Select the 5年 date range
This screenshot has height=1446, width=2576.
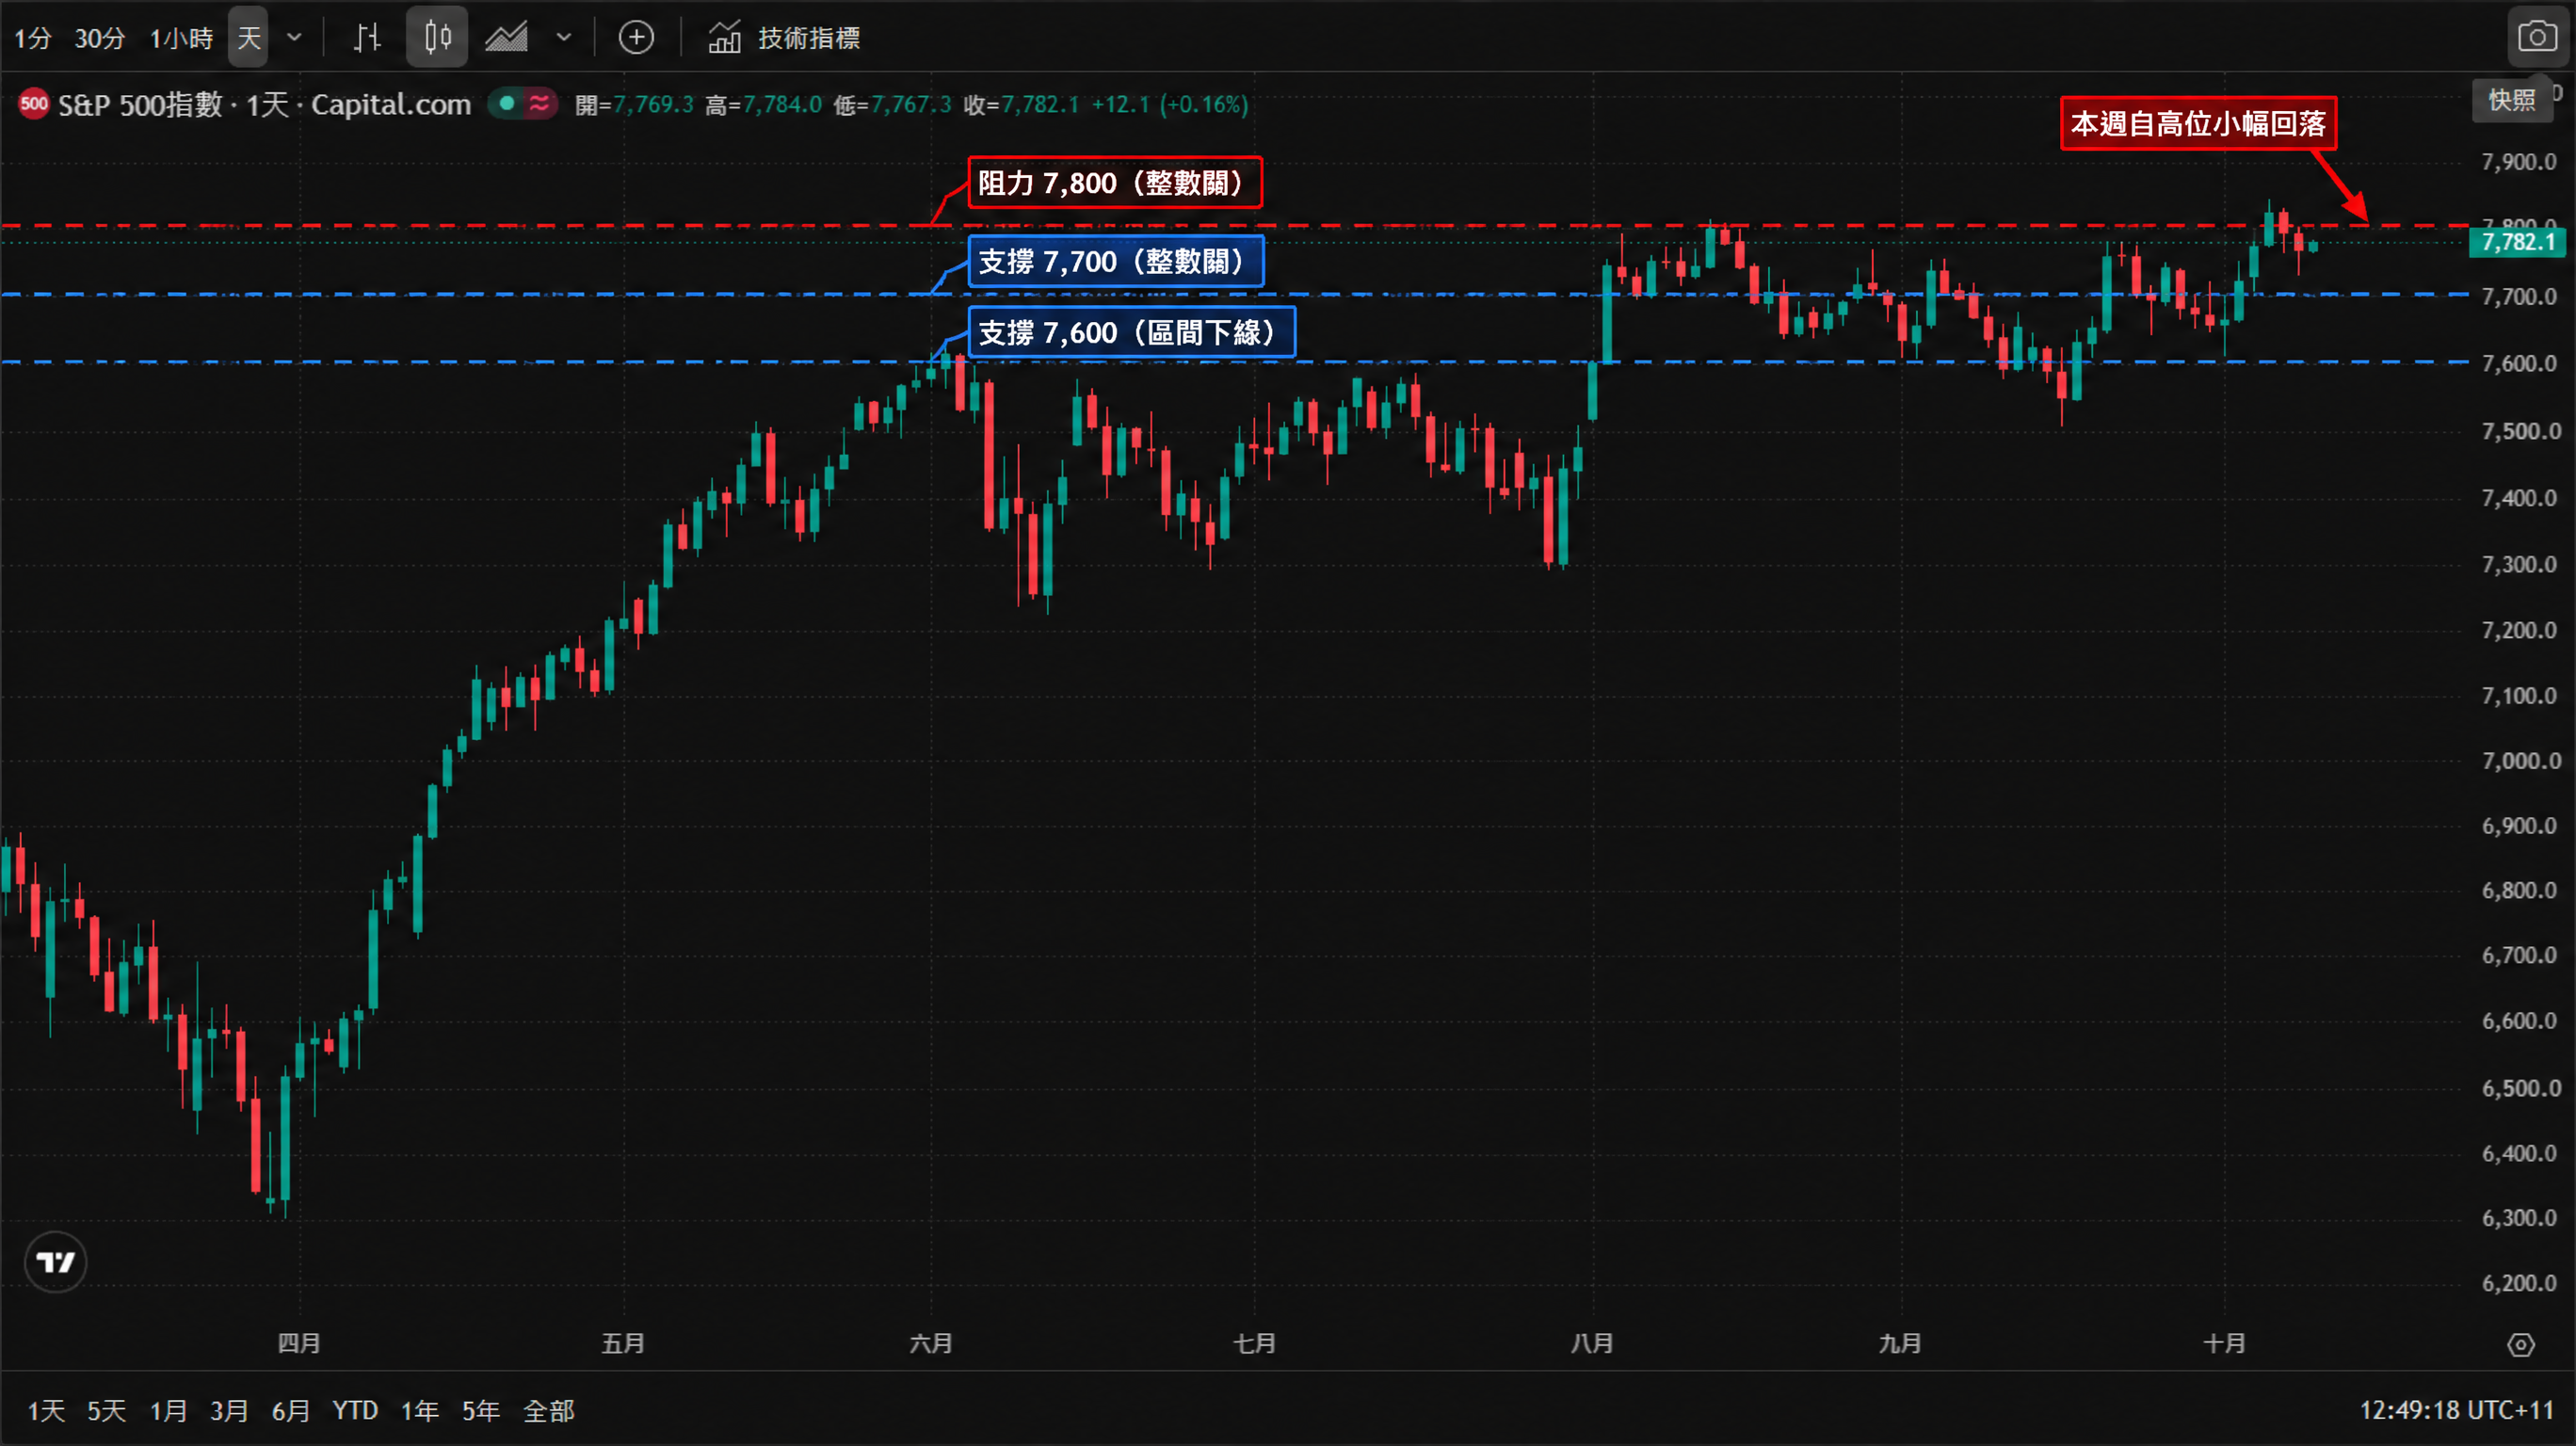pyautogui.click(x=480, y=1410)
